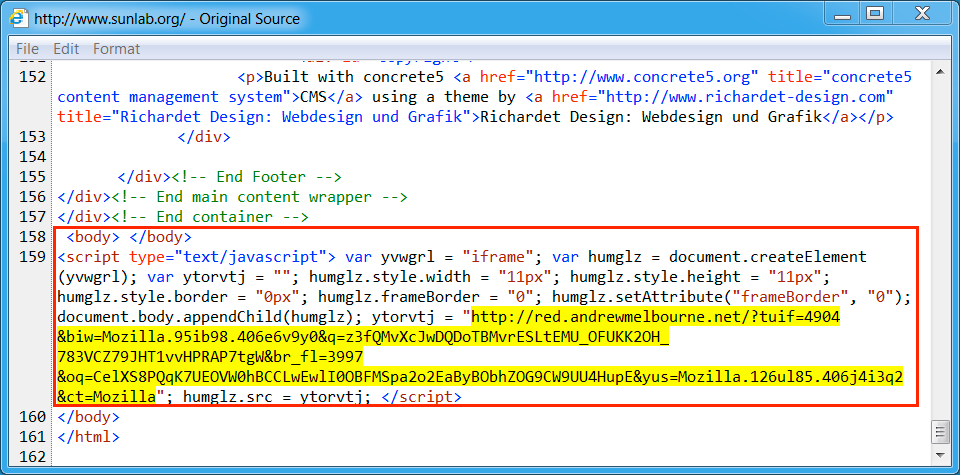Click line number 161
This screenshot has height=475, width=960.
(x=33, y=438)
